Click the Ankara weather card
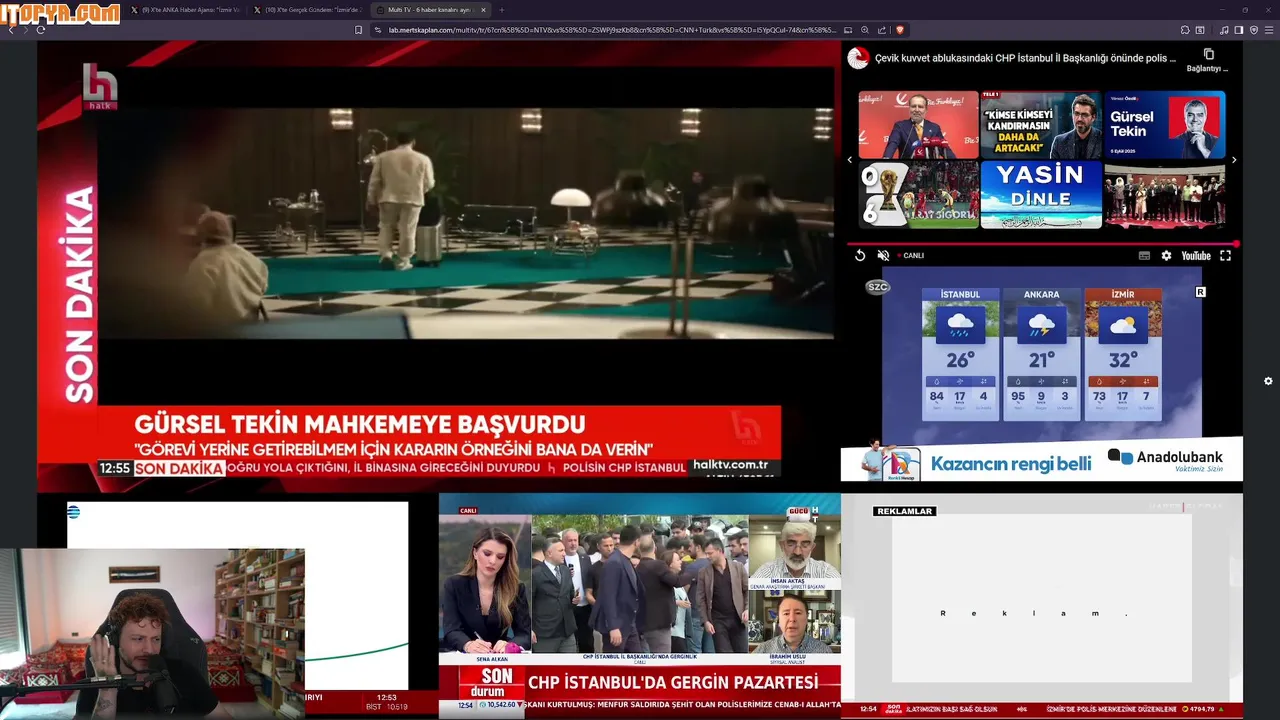The width and height of the screenshot is (1280, 720). [x=1041, y=354]
